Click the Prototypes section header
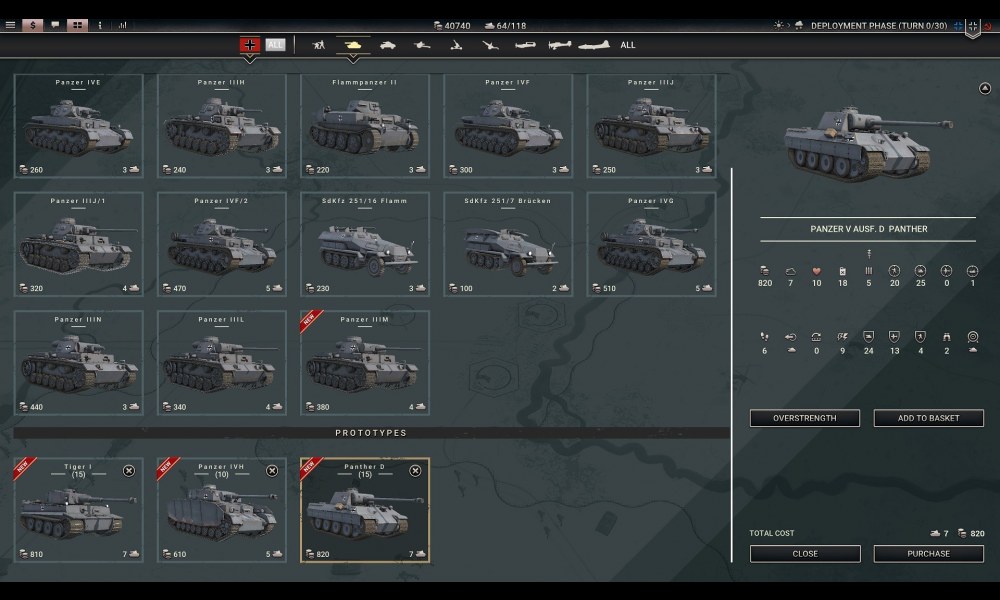Screen dimensions: 1000x600 pyautogui.click(x=371, y=433)
